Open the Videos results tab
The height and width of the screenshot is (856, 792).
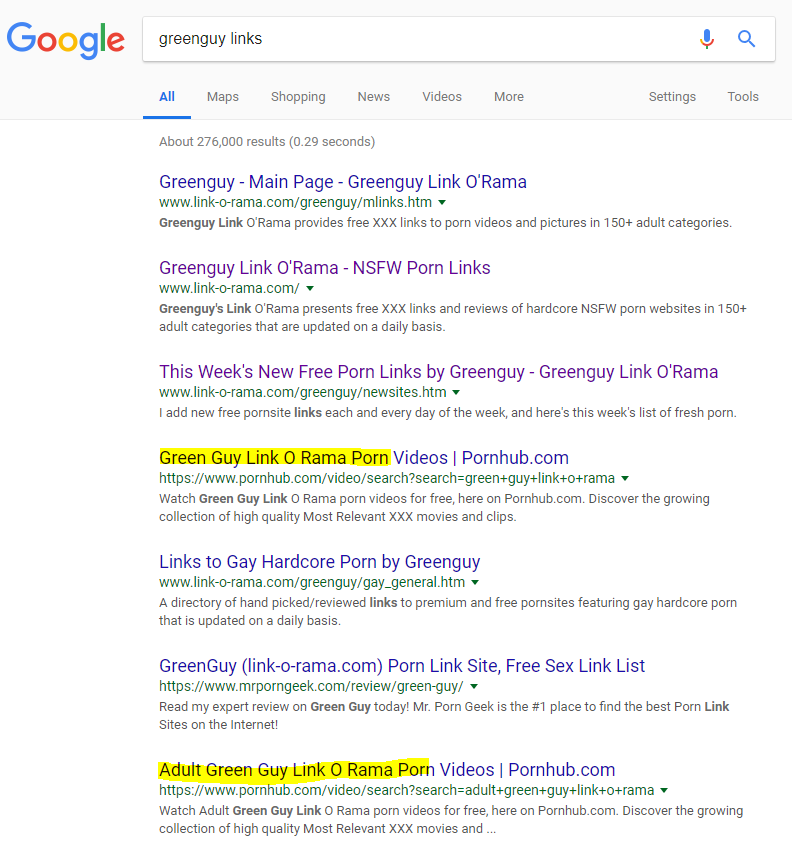[x=442, y=97]
